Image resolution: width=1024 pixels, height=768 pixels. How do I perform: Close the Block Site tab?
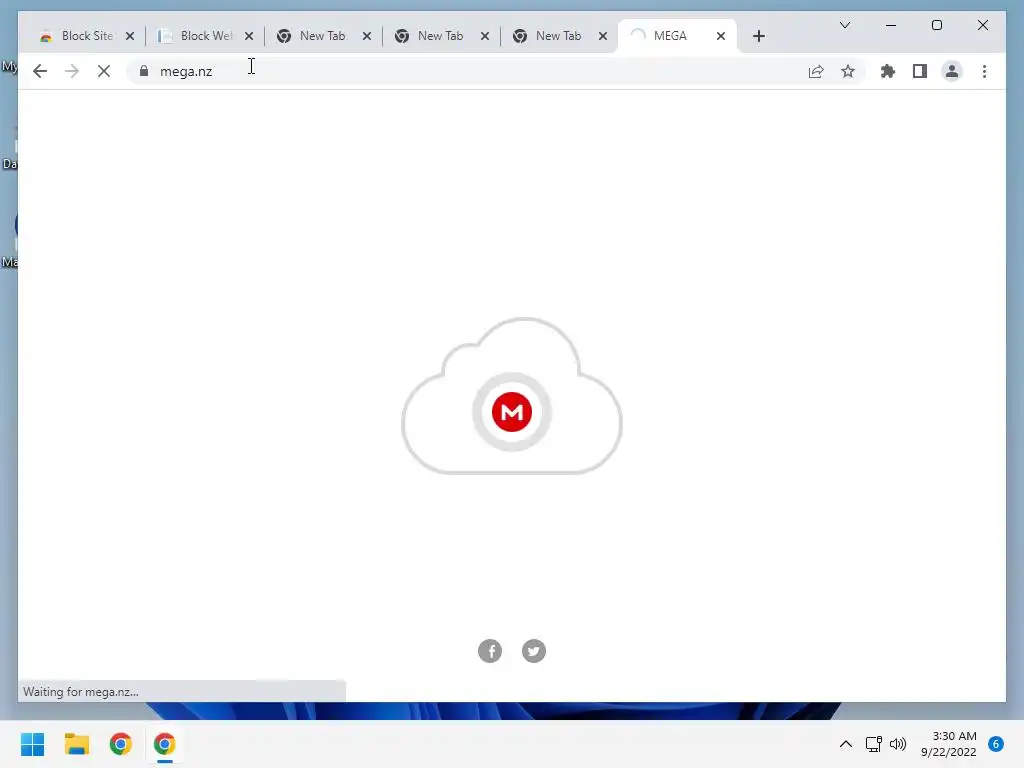(x=130, y=36)
